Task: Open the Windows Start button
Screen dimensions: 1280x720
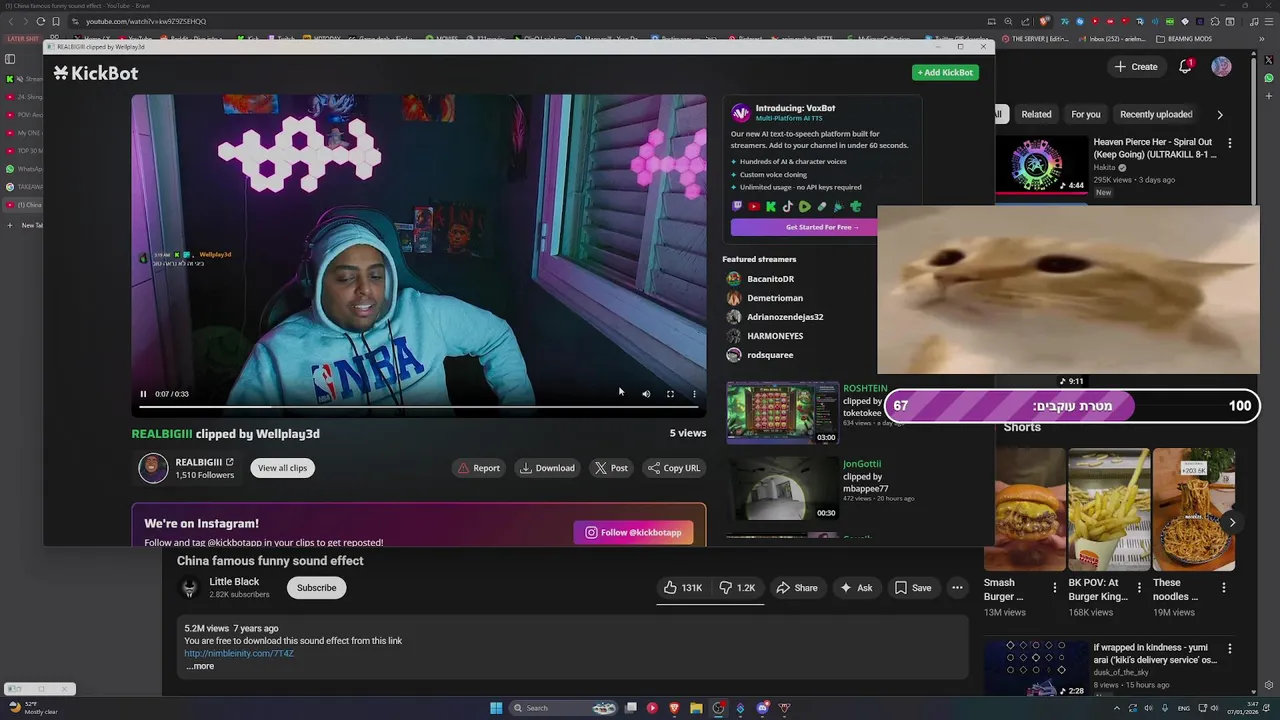Action: click(496, 708)
